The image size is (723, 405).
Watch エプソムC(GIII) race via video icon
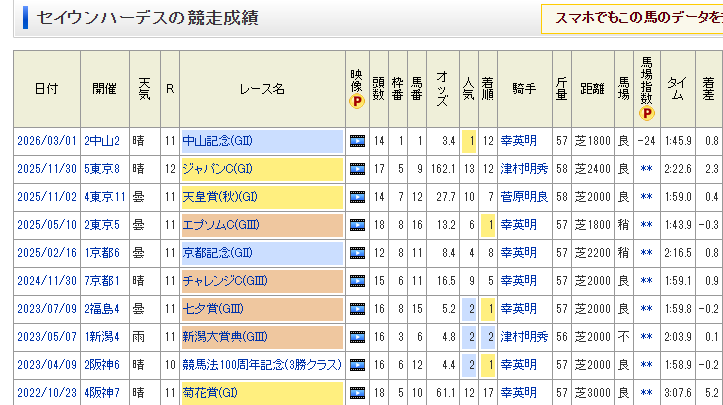[357, 226]
